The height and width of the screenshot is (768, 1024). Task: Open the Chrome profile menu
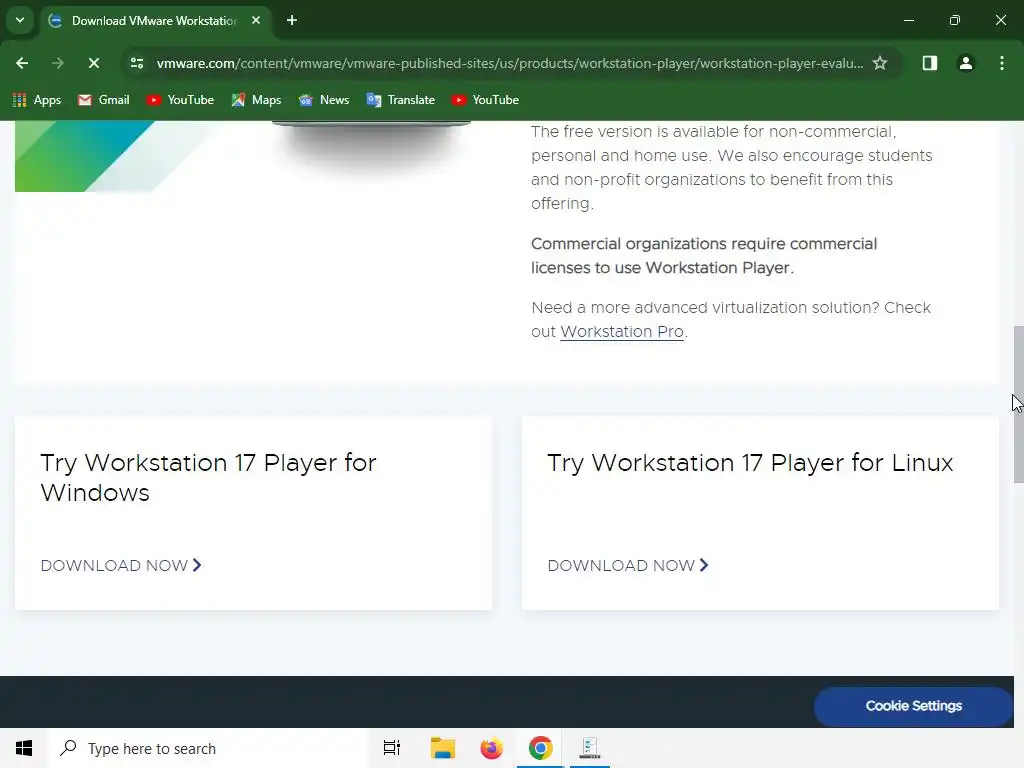[x=965, y=63]
